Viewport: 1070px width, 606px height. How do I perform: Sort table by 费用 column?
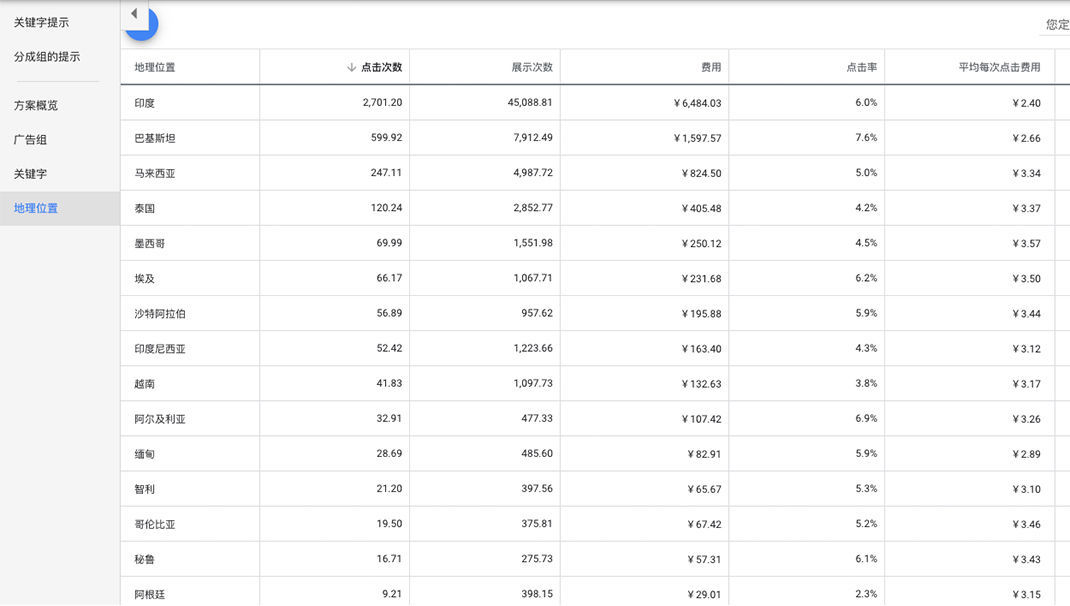click(710, 68)
